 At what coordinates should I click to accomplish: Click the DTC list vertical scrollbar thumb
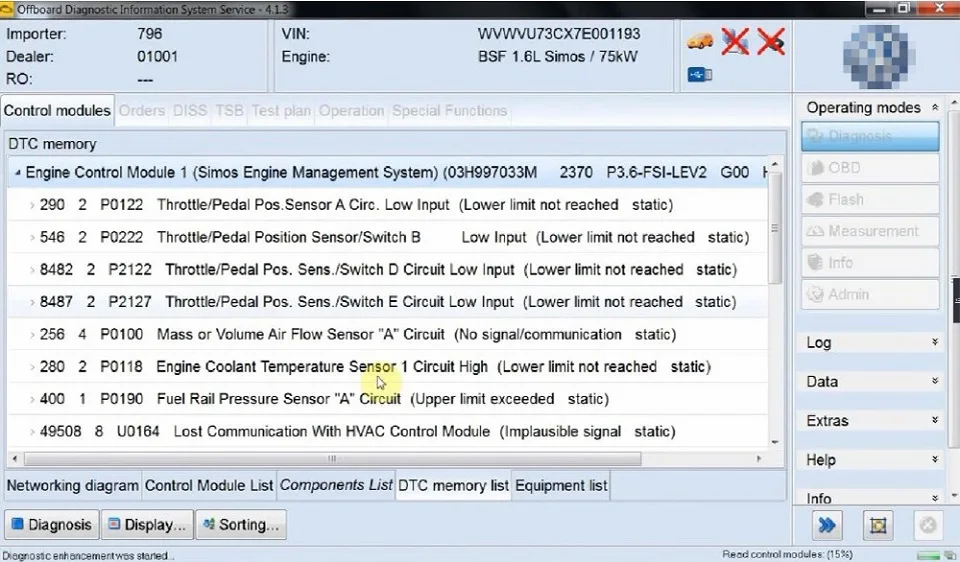click(775, 228)
